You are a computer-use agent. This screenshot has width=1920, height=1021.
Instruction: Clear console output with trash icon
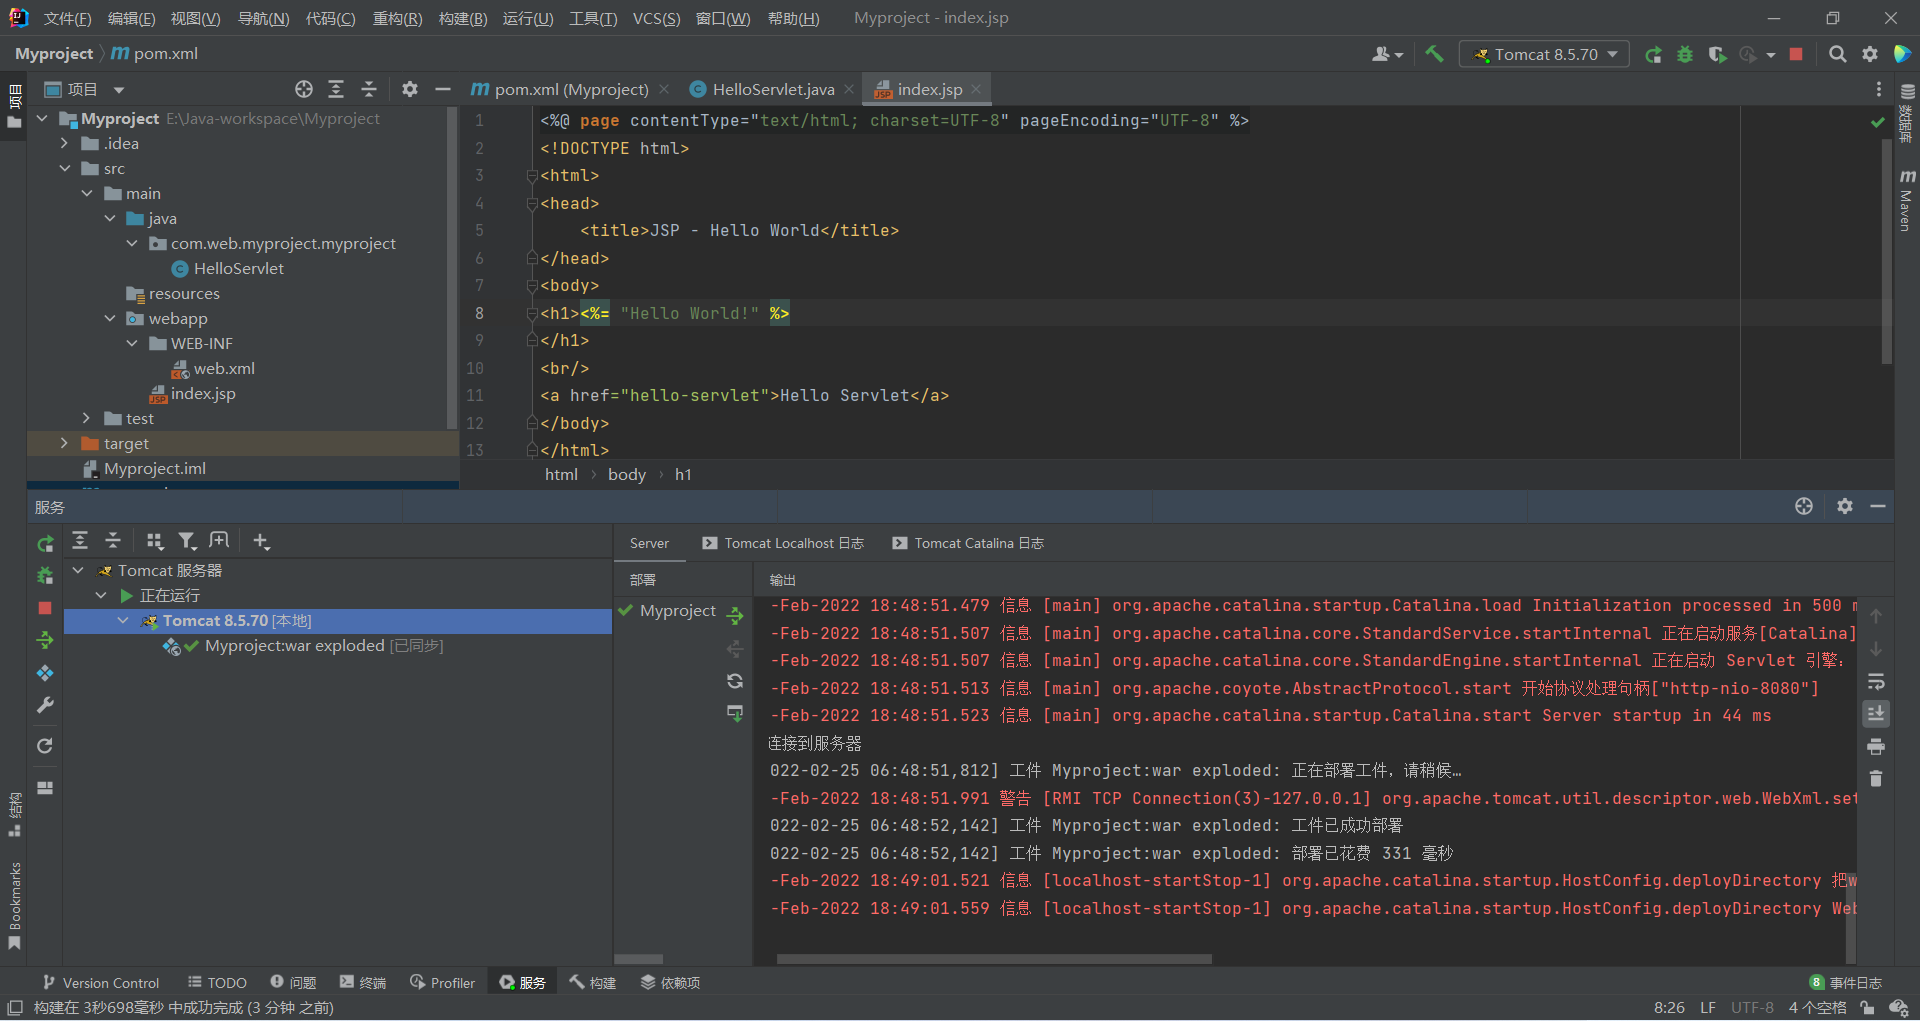pos(1876,779)
